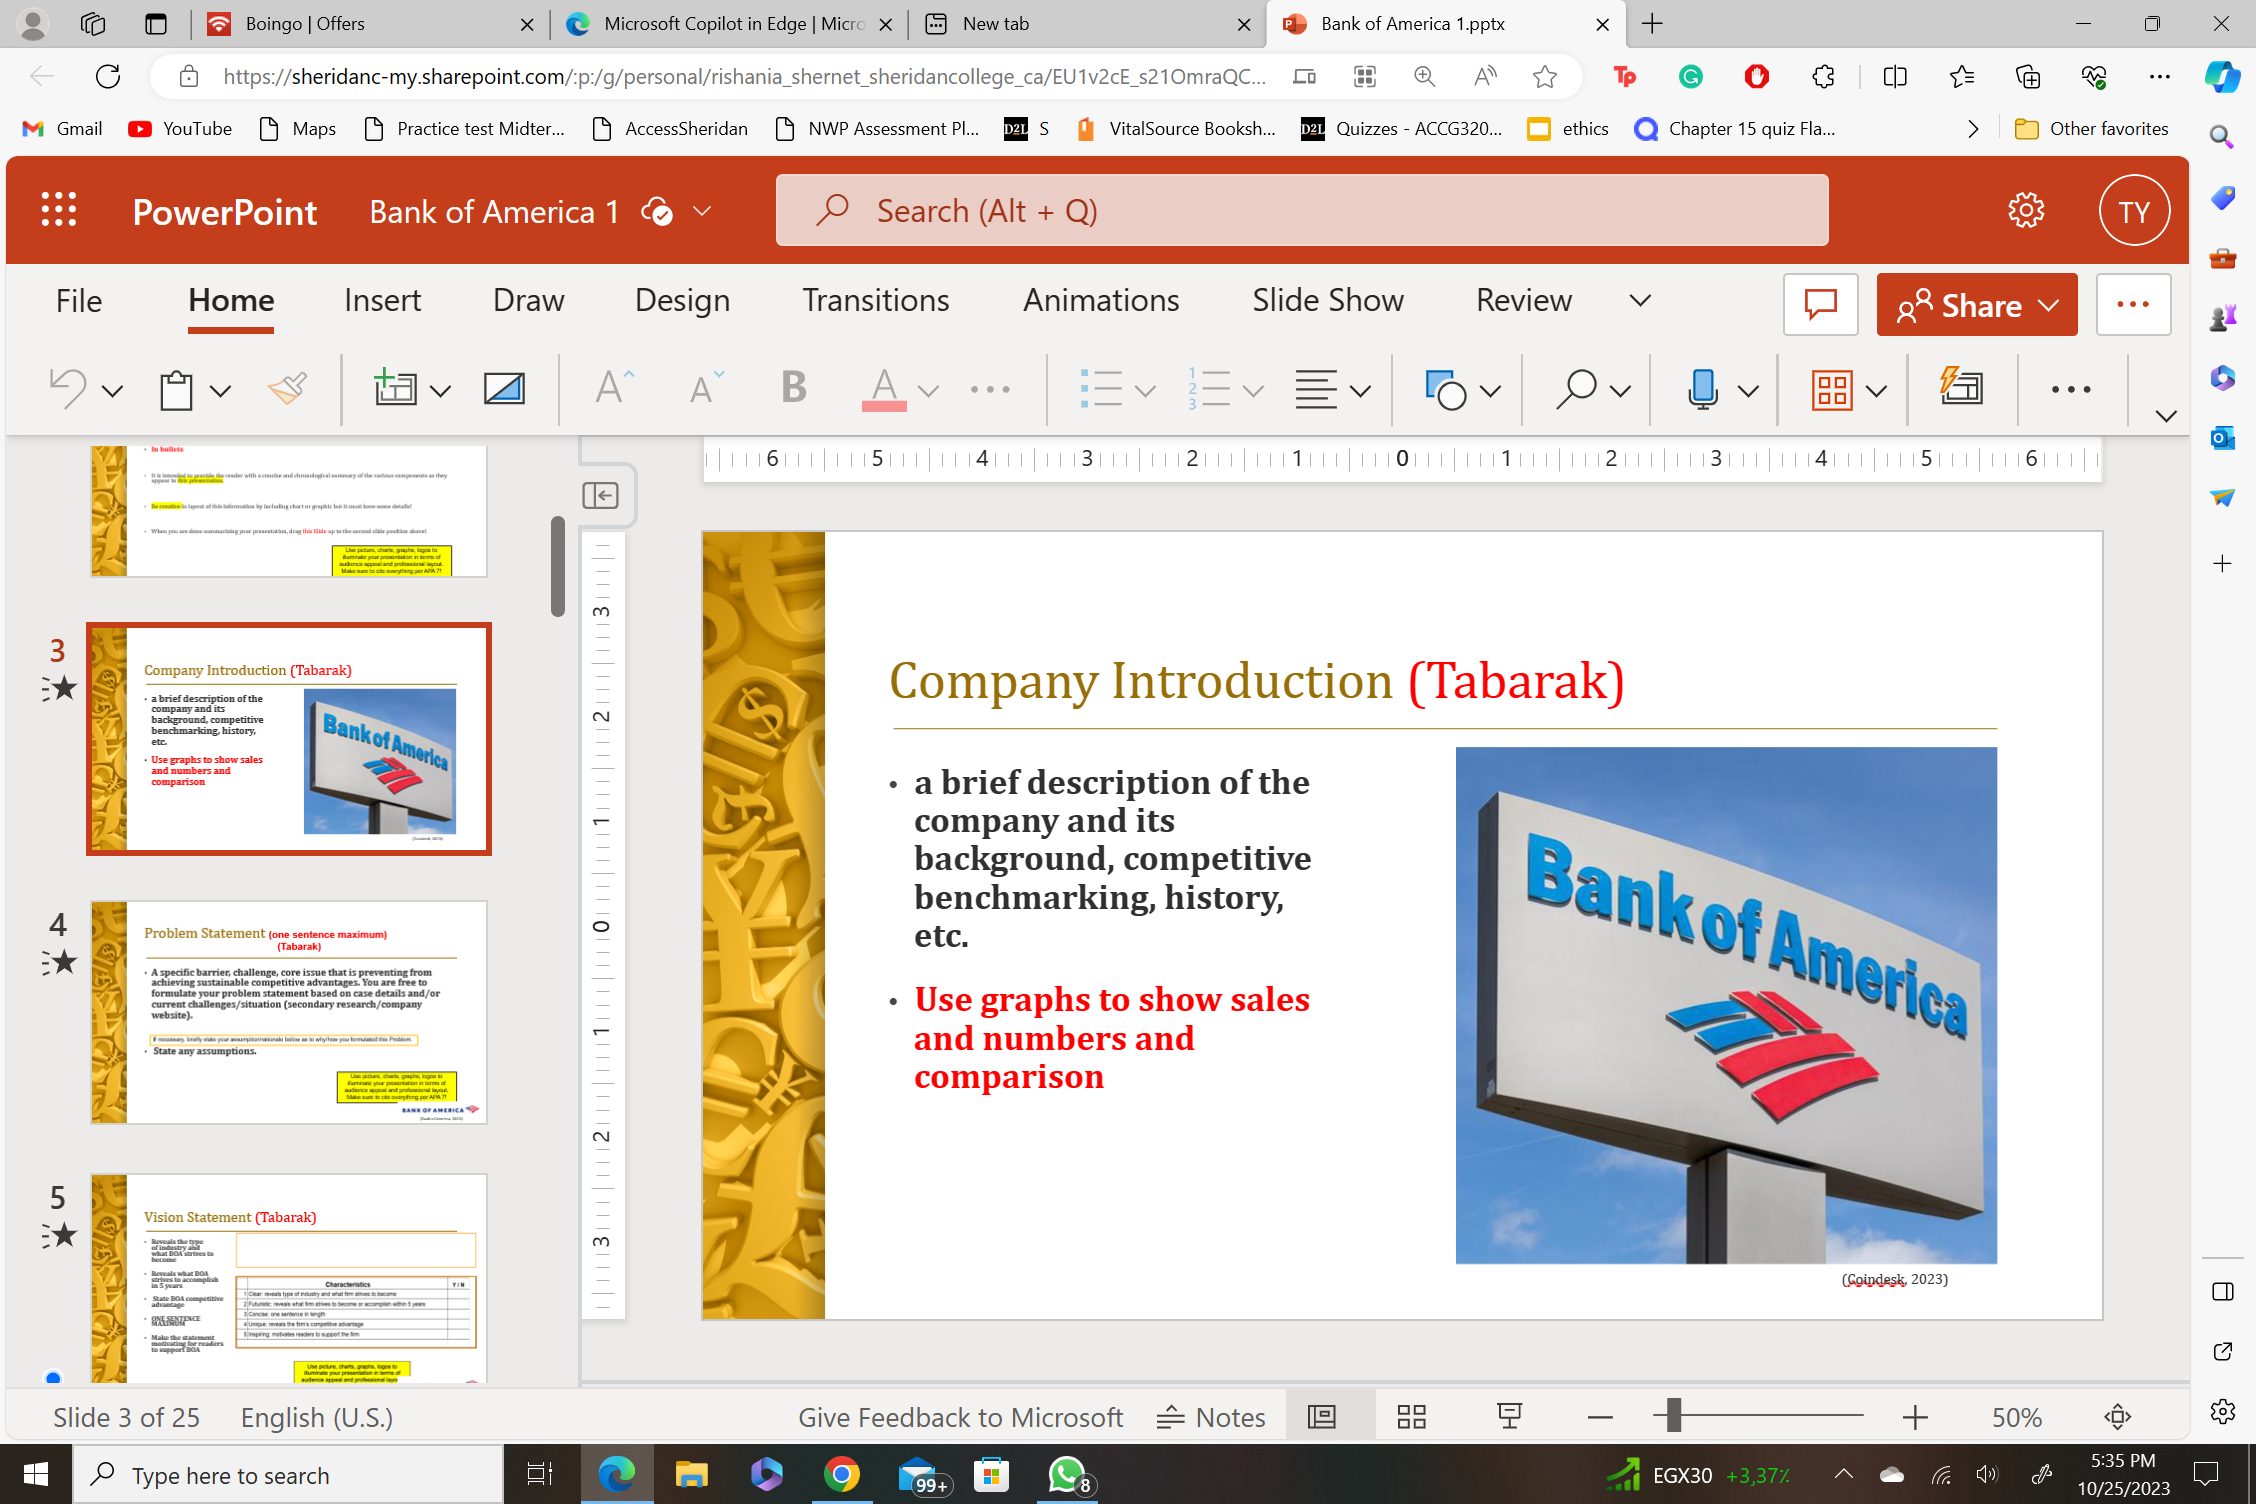Switch to the Draw tab

529,300
